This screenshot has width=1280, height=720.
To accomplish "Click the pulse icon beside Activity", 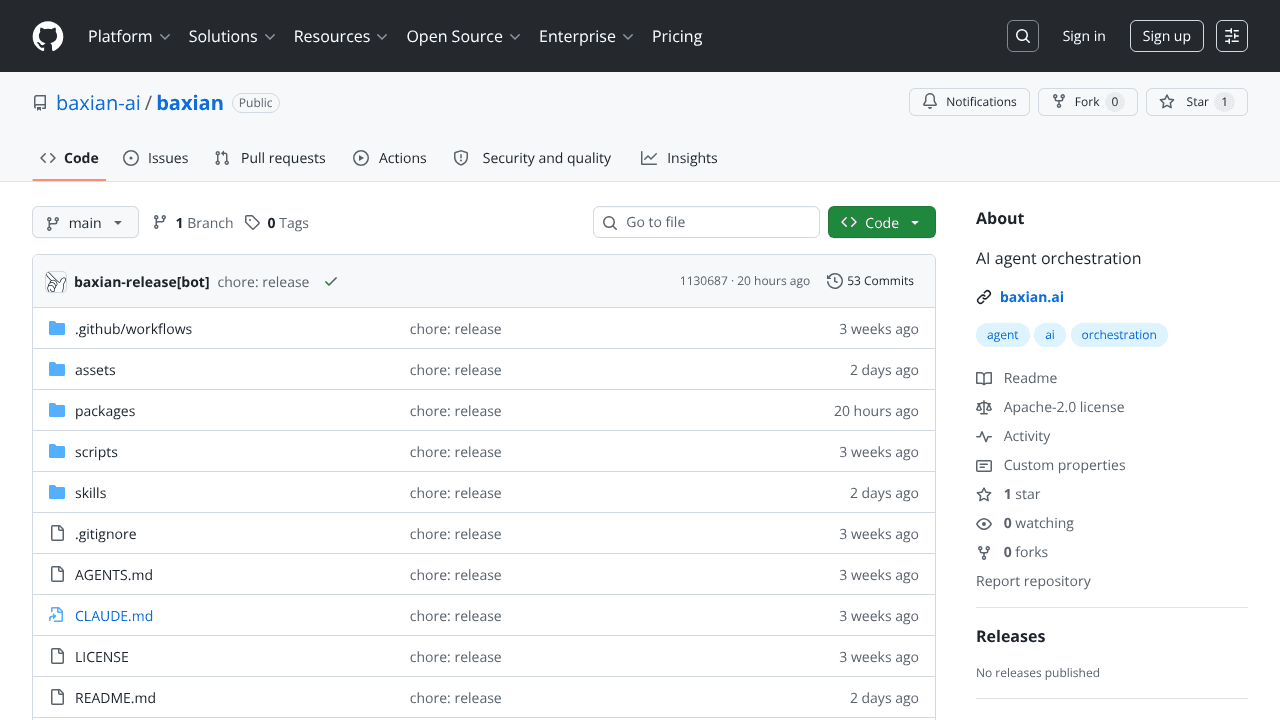I will click(984, 436).
